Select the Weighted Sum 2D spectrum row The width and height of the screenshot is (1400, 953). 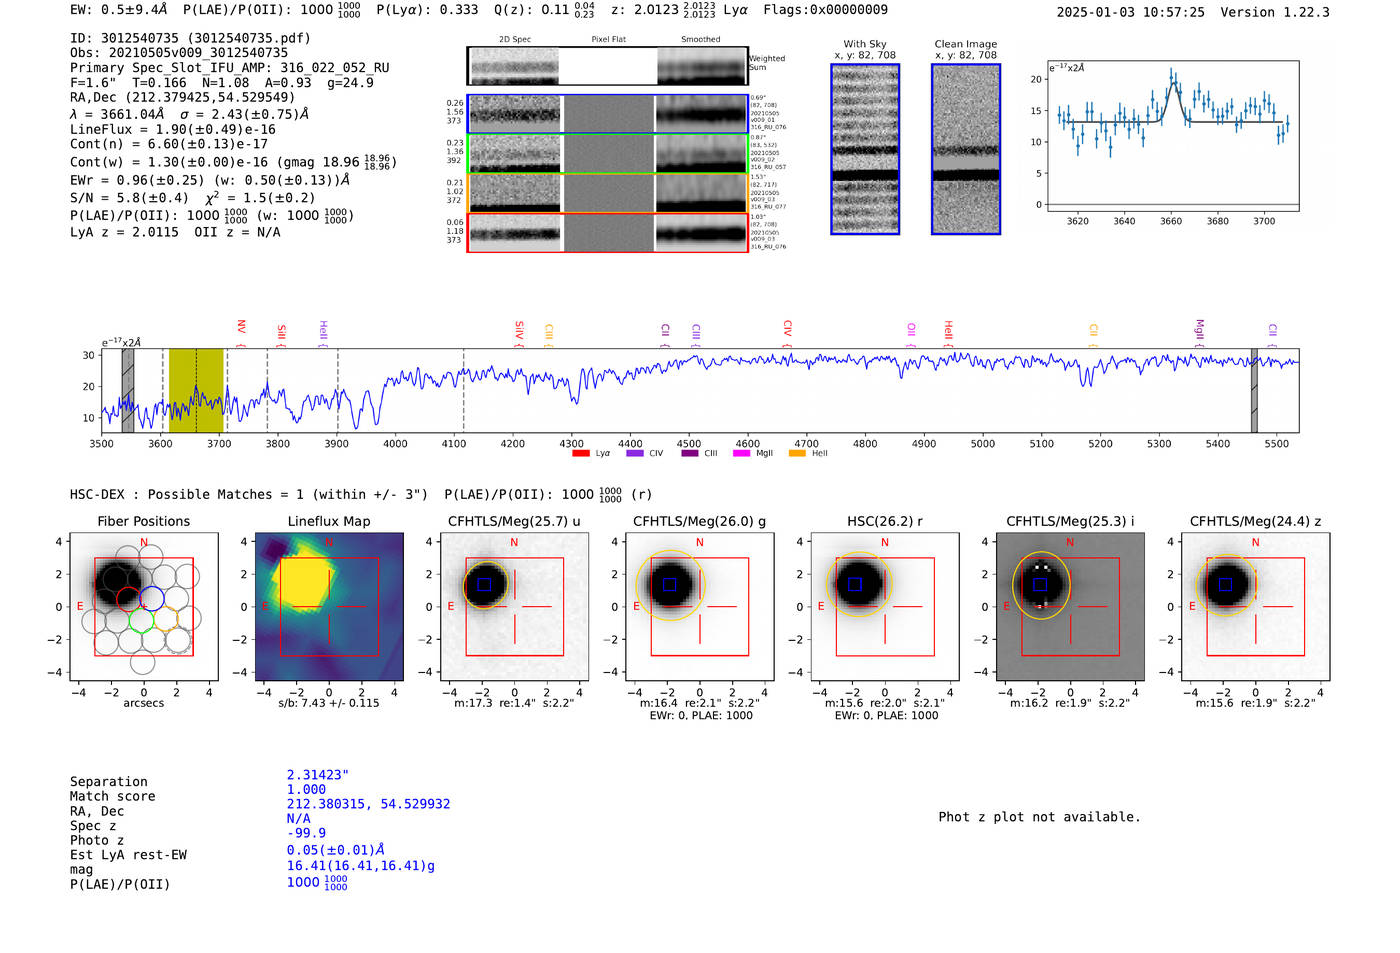(x=608, y=66)
